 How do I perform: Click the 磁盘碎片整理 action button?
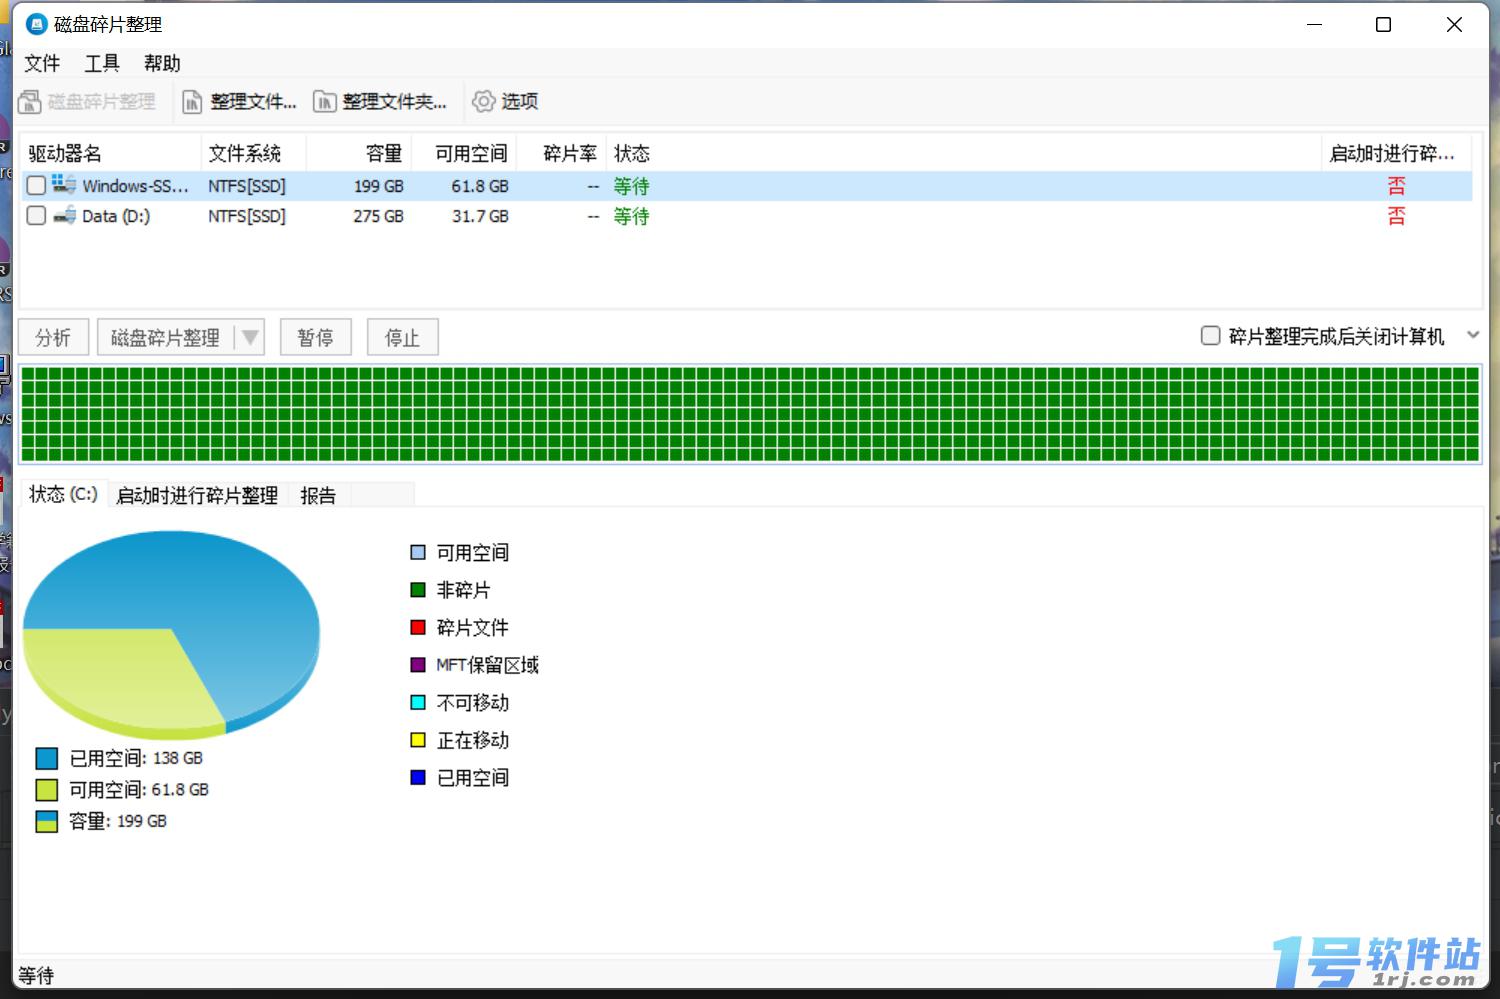pyautogui.click(x=165, y=338)
